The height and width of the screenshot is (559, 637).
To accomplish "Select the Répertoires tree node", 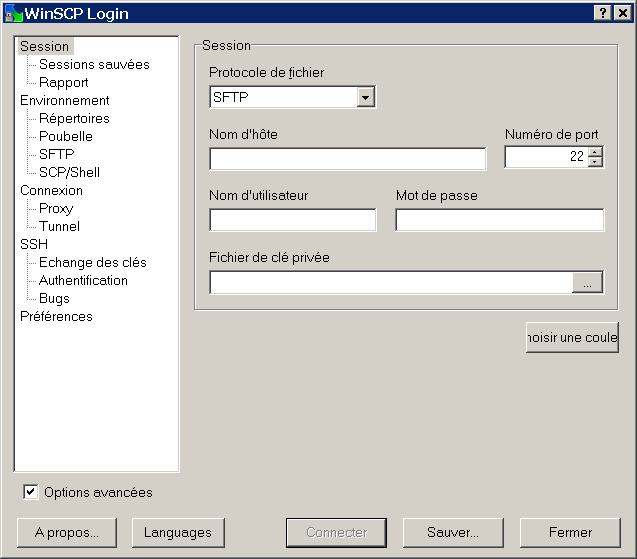I will pos(74,118).
